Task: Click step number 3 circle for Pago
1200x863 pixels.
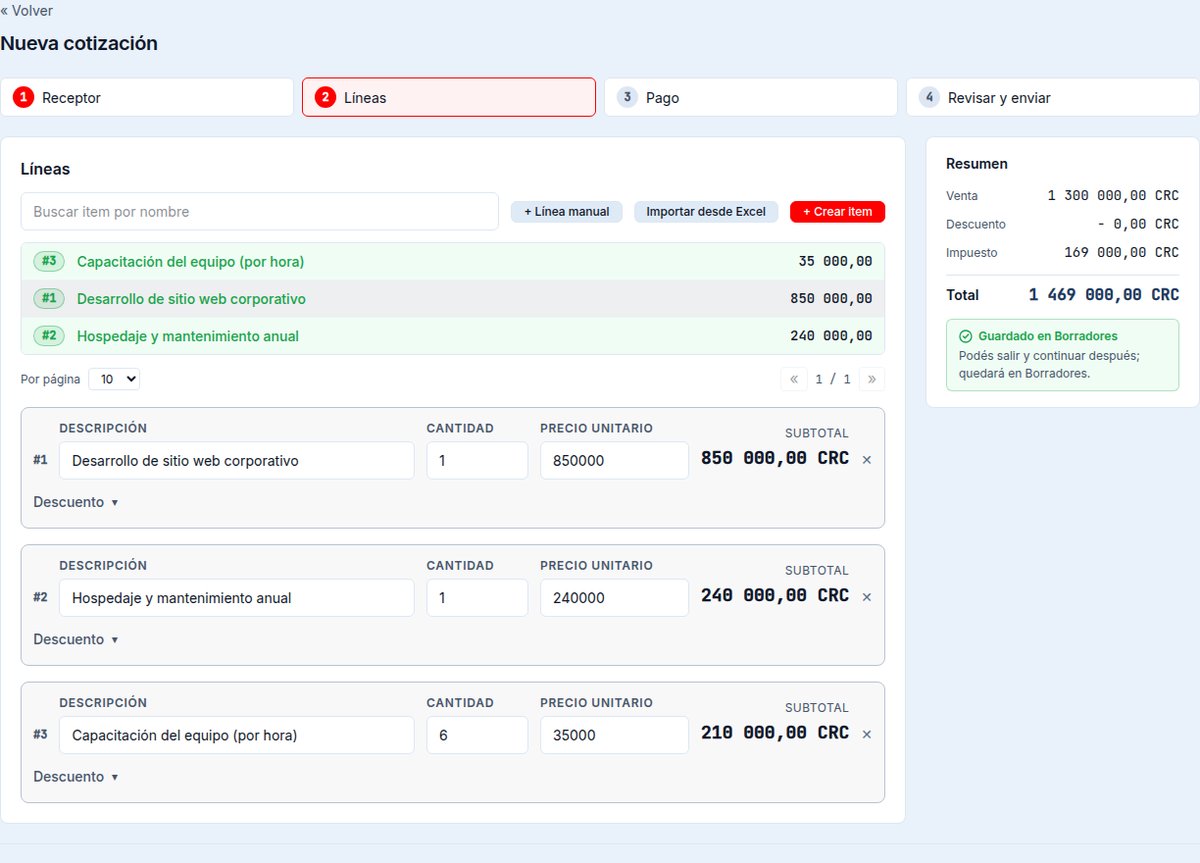Action: tap(627, 97)
